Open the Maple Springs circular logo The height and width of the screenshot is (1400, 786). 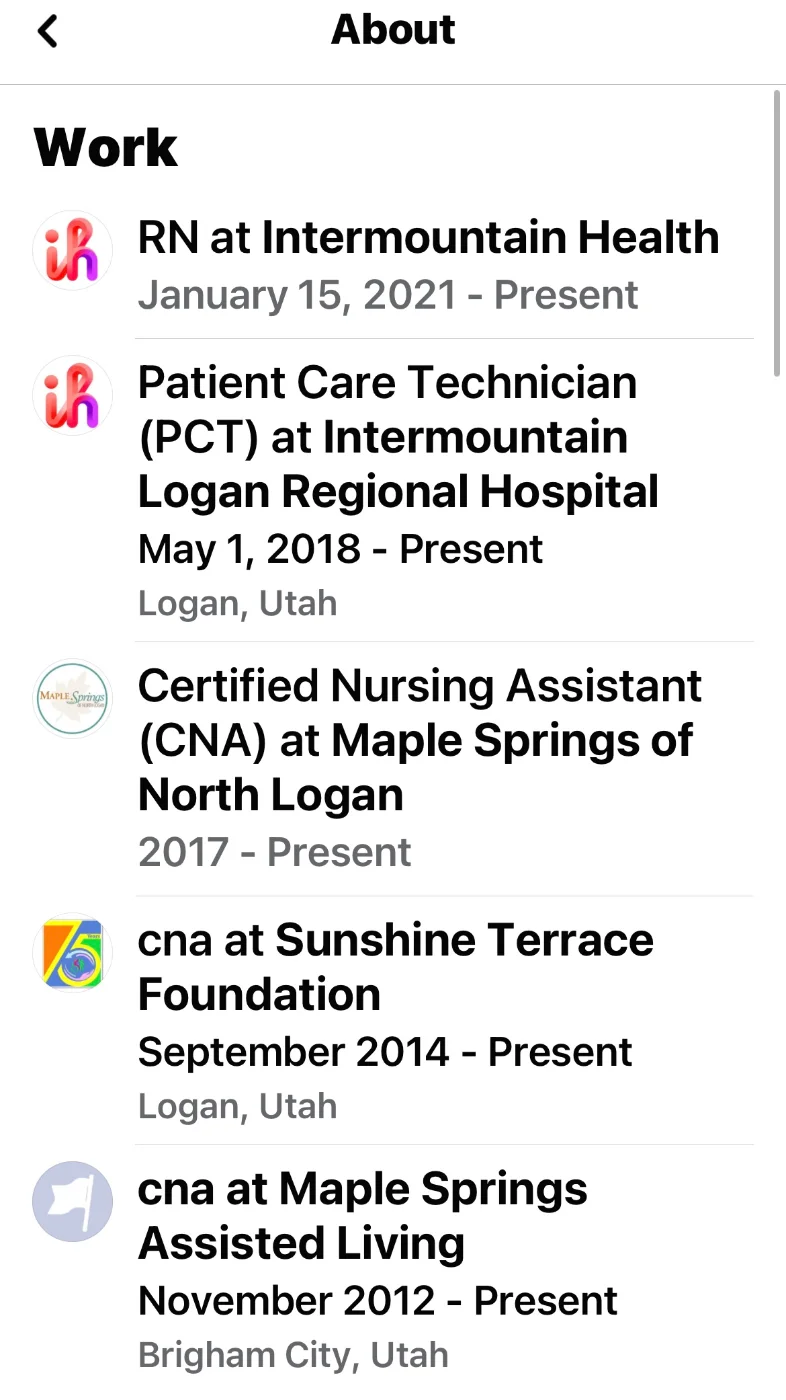click(72, 699)
